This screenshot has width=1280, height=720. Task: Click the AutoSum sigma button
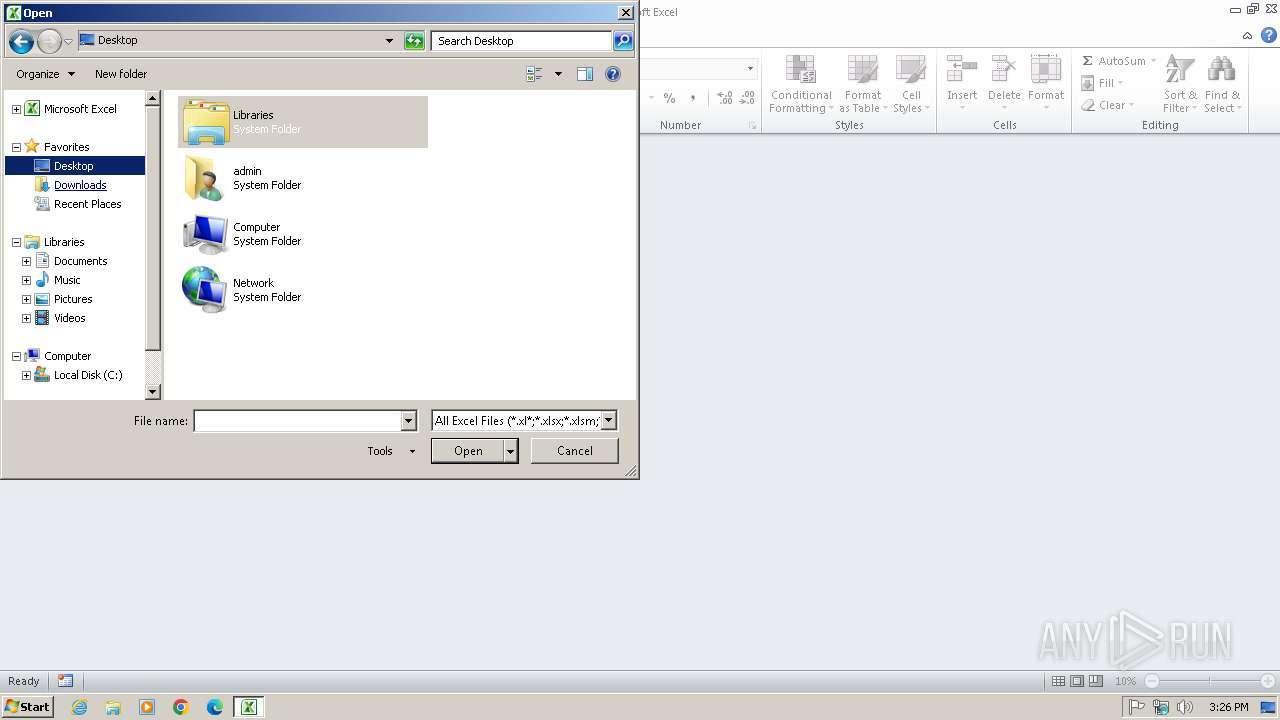click(x=1118, y=61)
